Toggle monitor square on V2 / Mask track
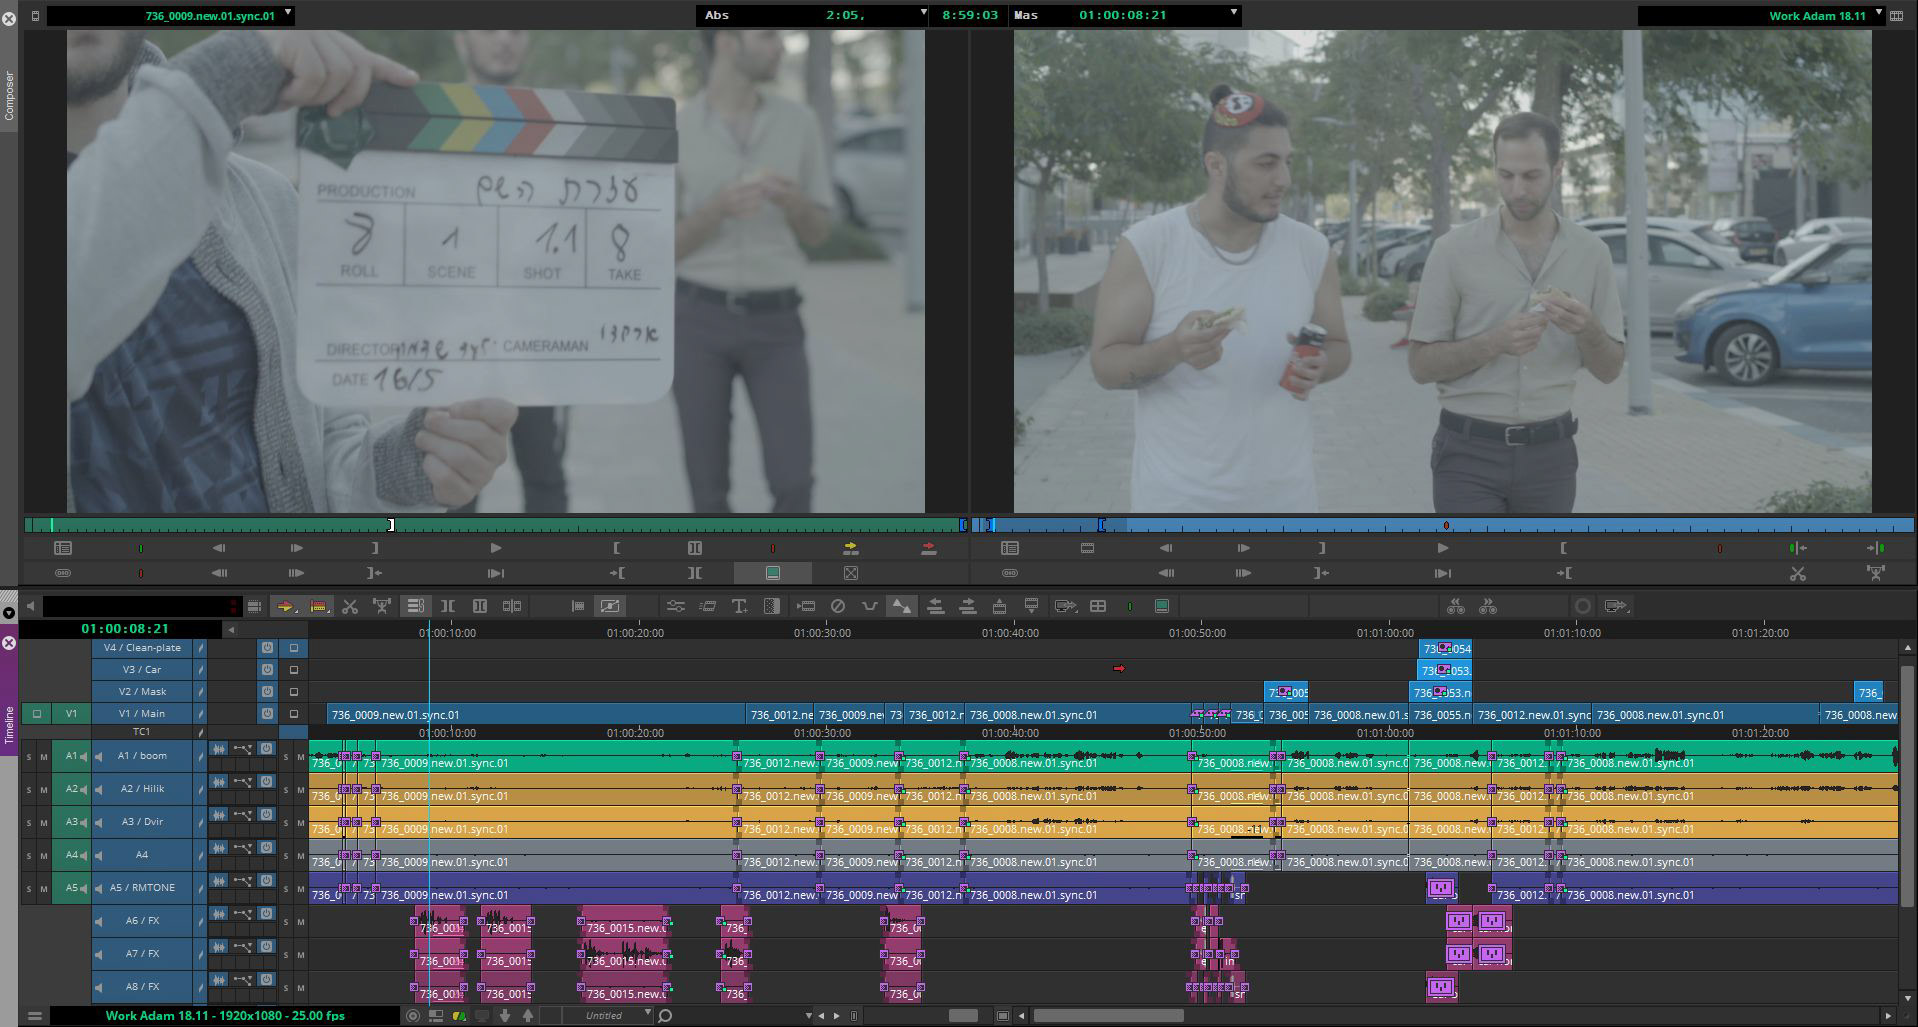1918x1027 pixels. click(294, 692)
